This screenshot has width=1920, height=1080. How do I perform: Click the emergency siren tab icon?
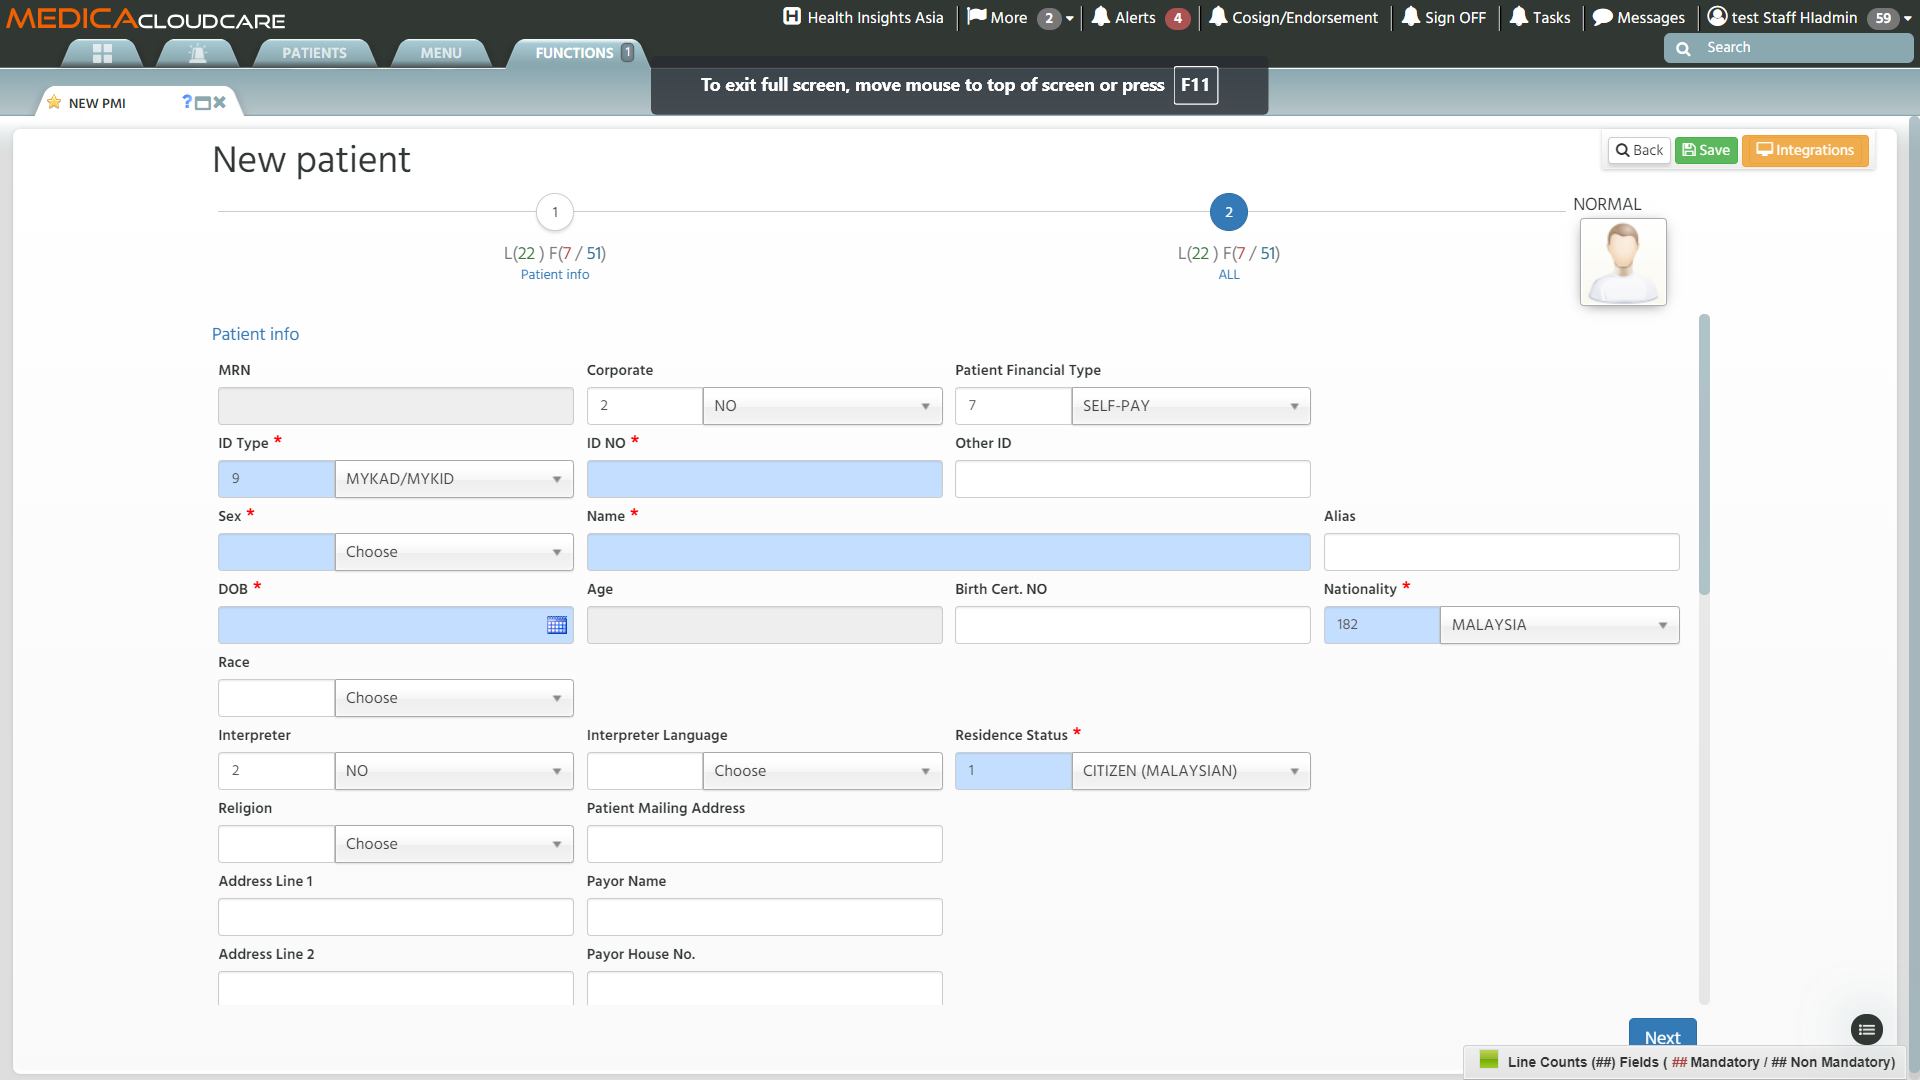198,53
